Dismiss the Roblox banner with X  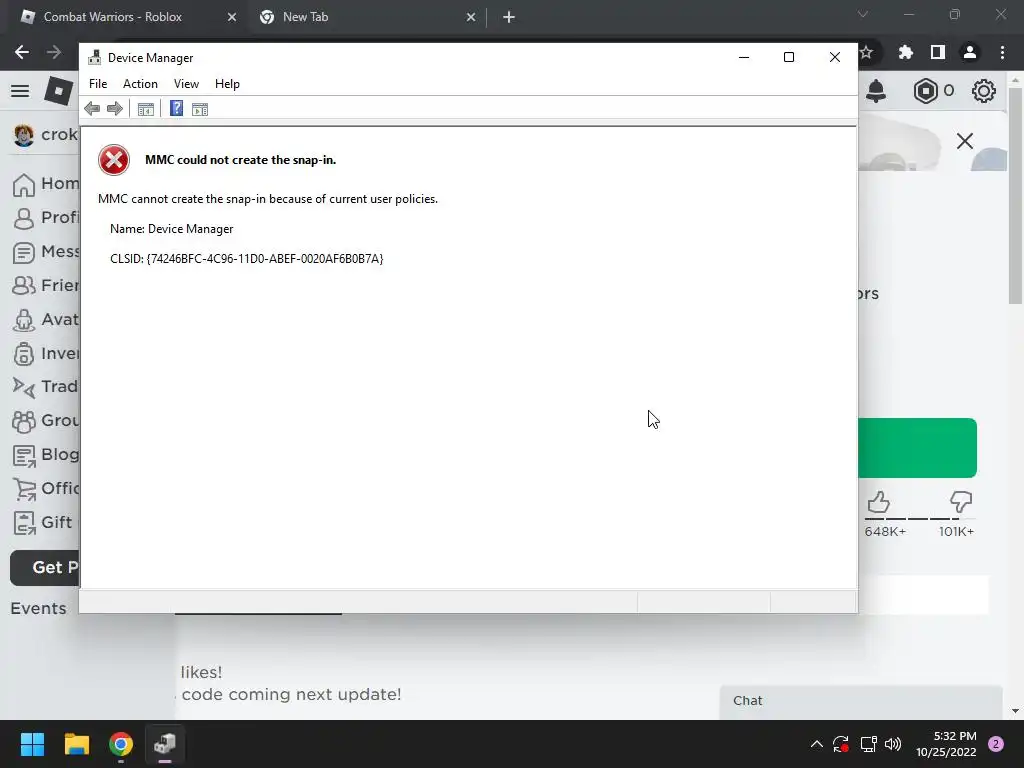pyautogui.click(x=965, y=141)
